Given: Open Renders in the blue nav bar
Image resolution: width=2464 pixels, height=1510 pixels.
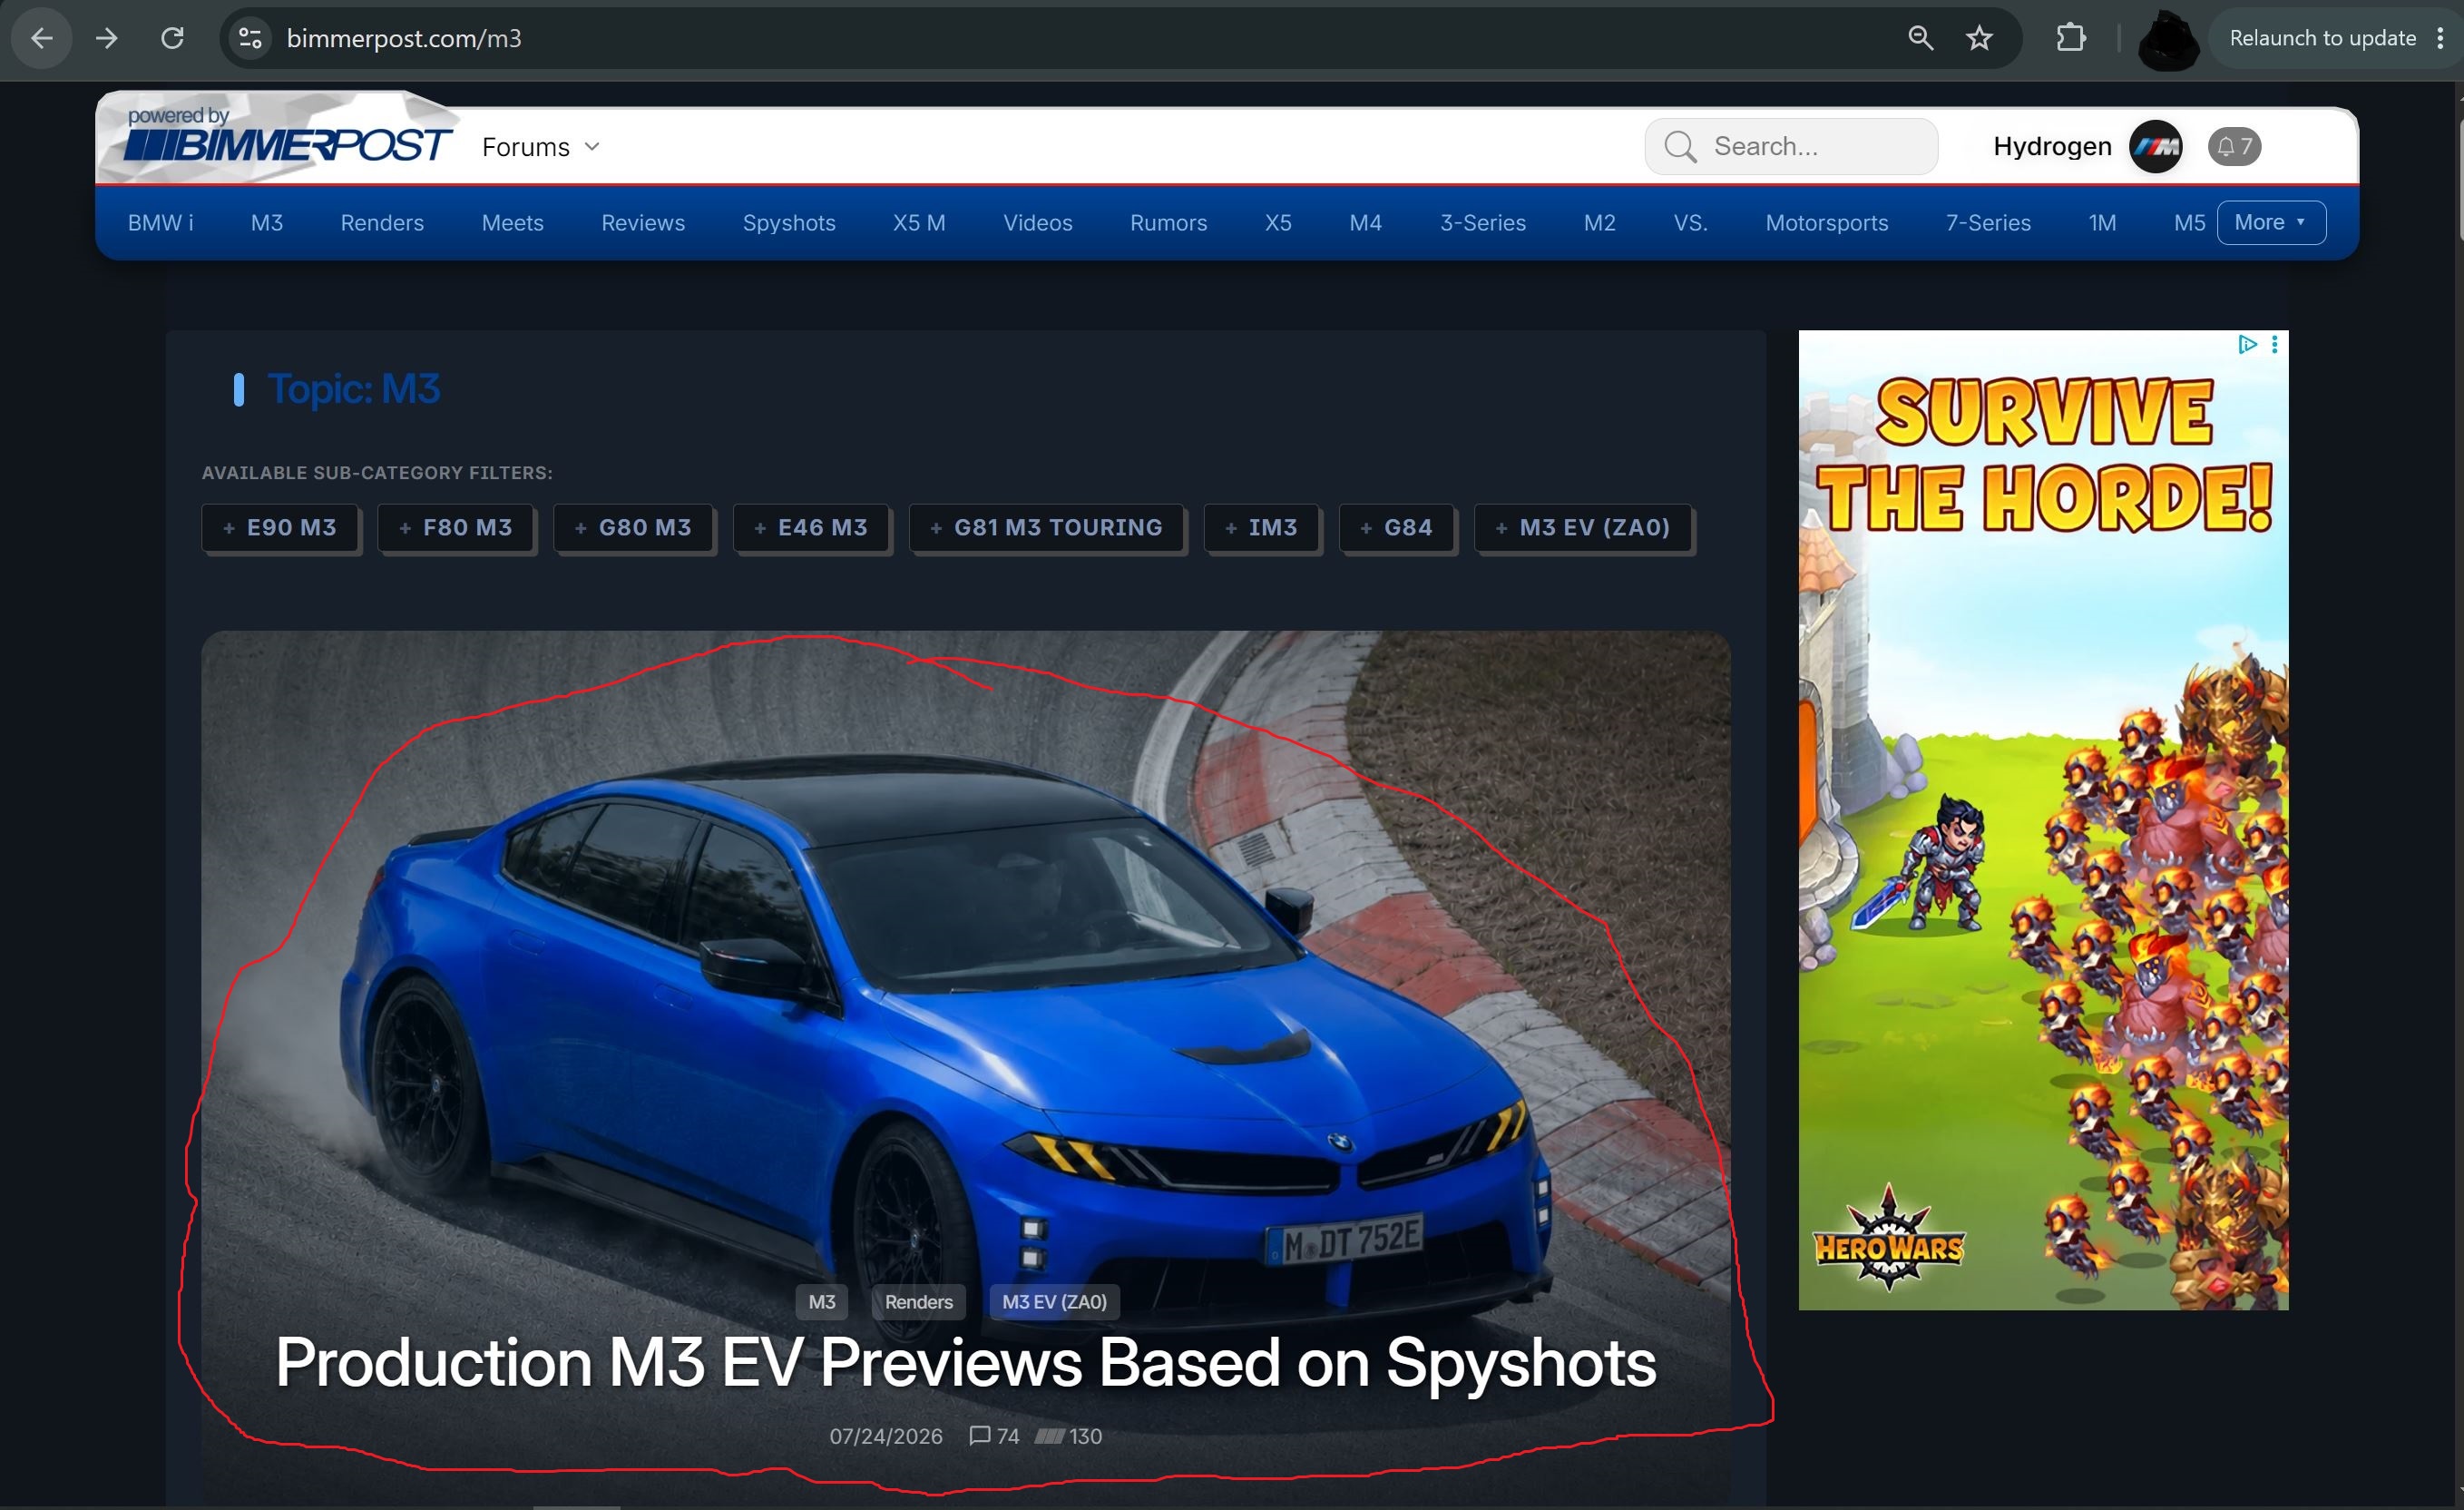Looking at the screenshot, I should point(382,223).
